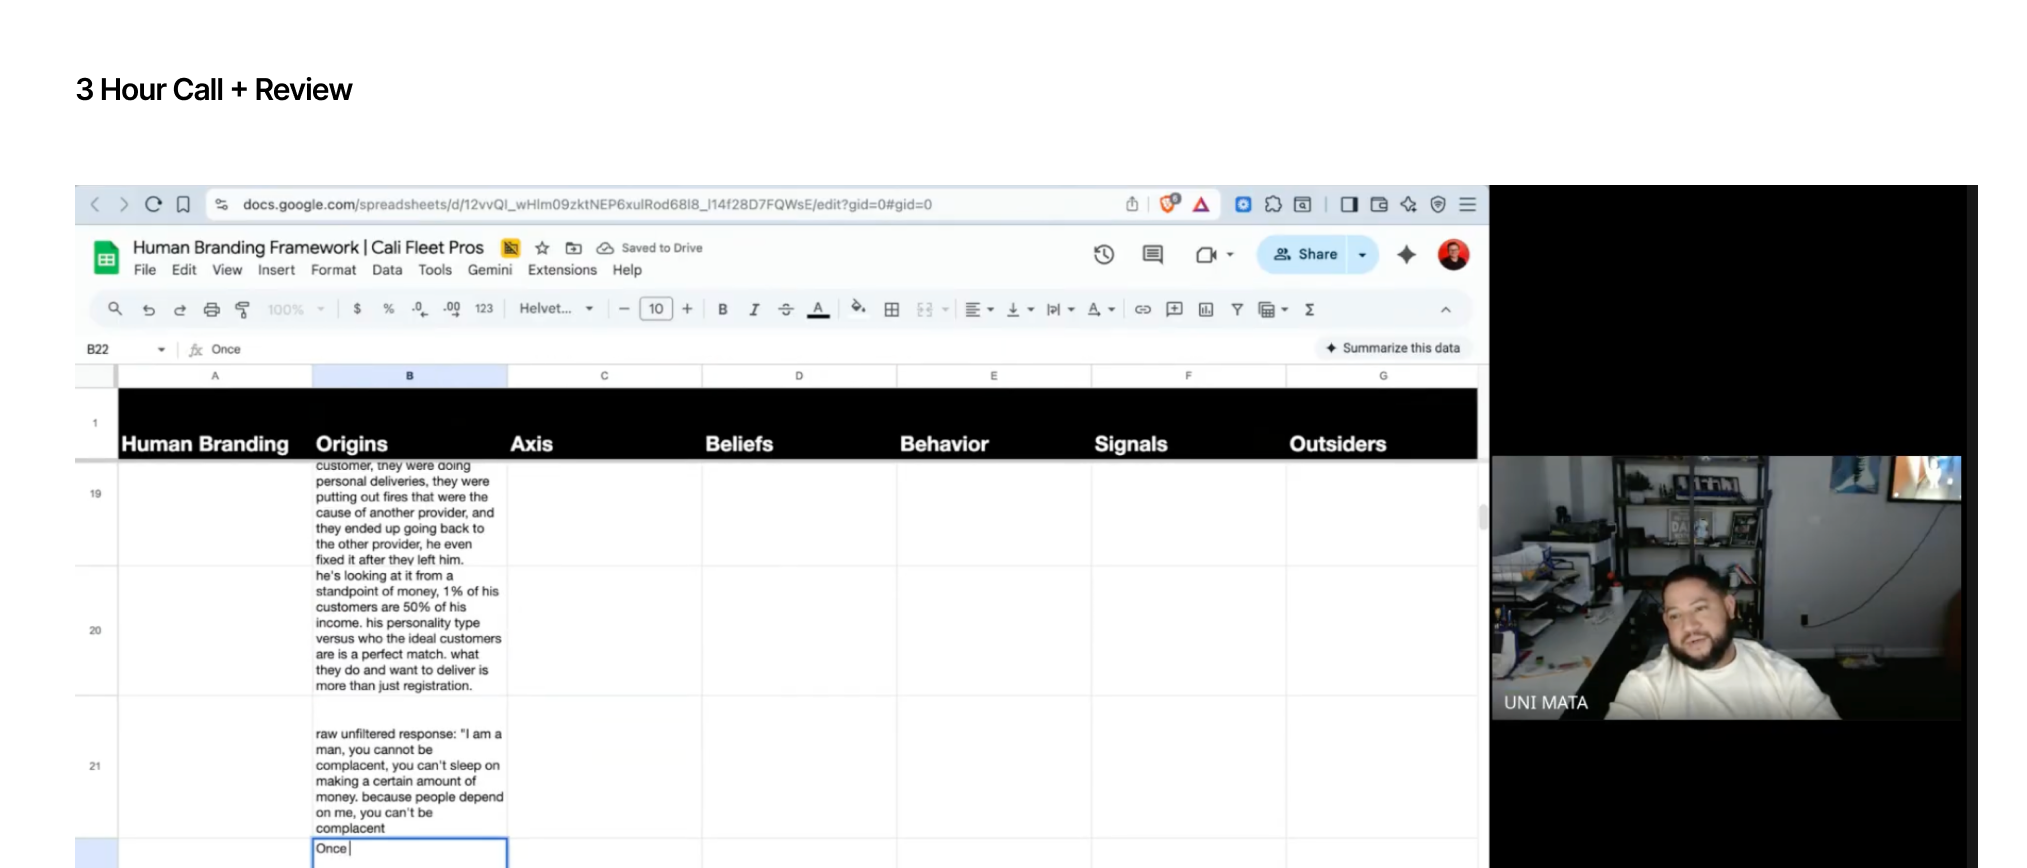Open the Extensions menu
The height and width of the screenshot is (868, 2027).
(562, 270)
